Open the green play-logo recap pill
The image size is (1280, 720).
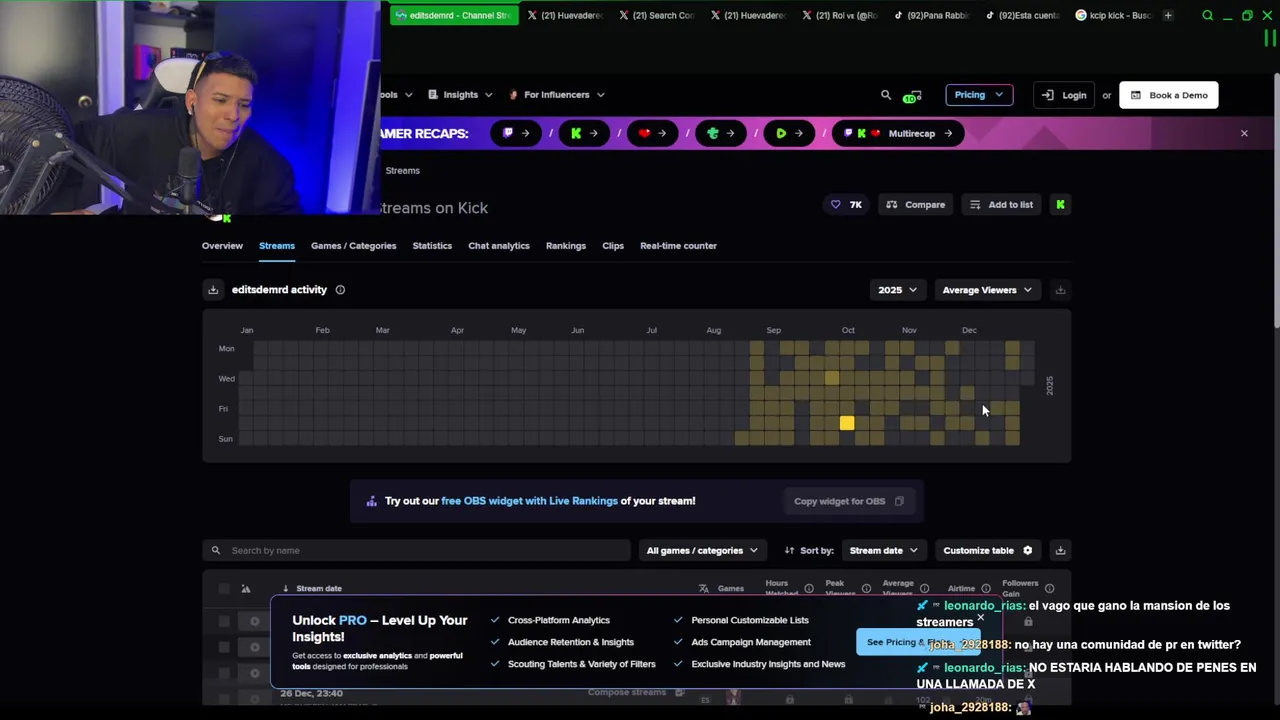click(788, 133)
